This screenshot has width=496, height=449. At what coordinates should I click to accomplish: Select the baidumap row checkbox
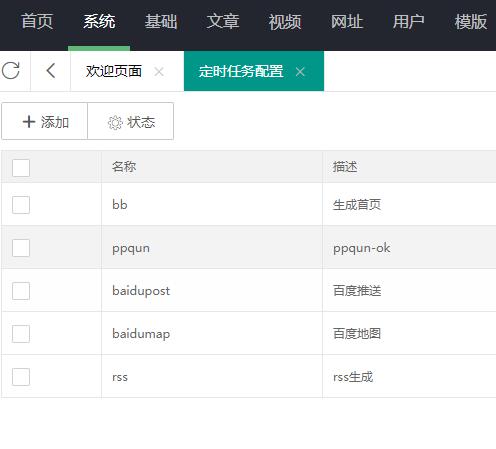point(21,334)
